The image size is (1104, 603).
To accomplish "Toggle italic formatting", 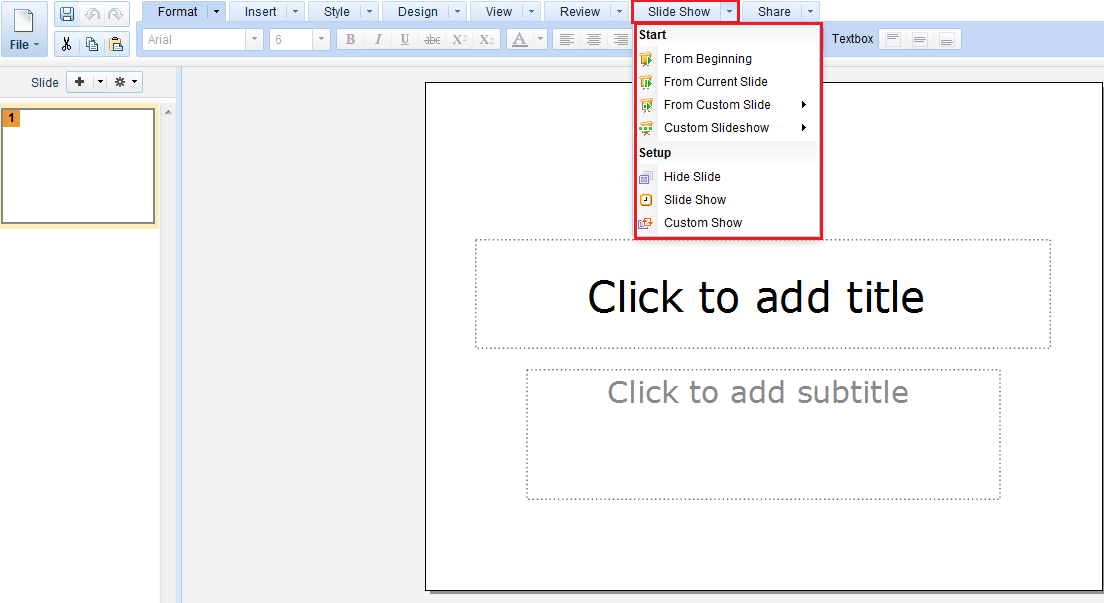I will coord(378,39).
